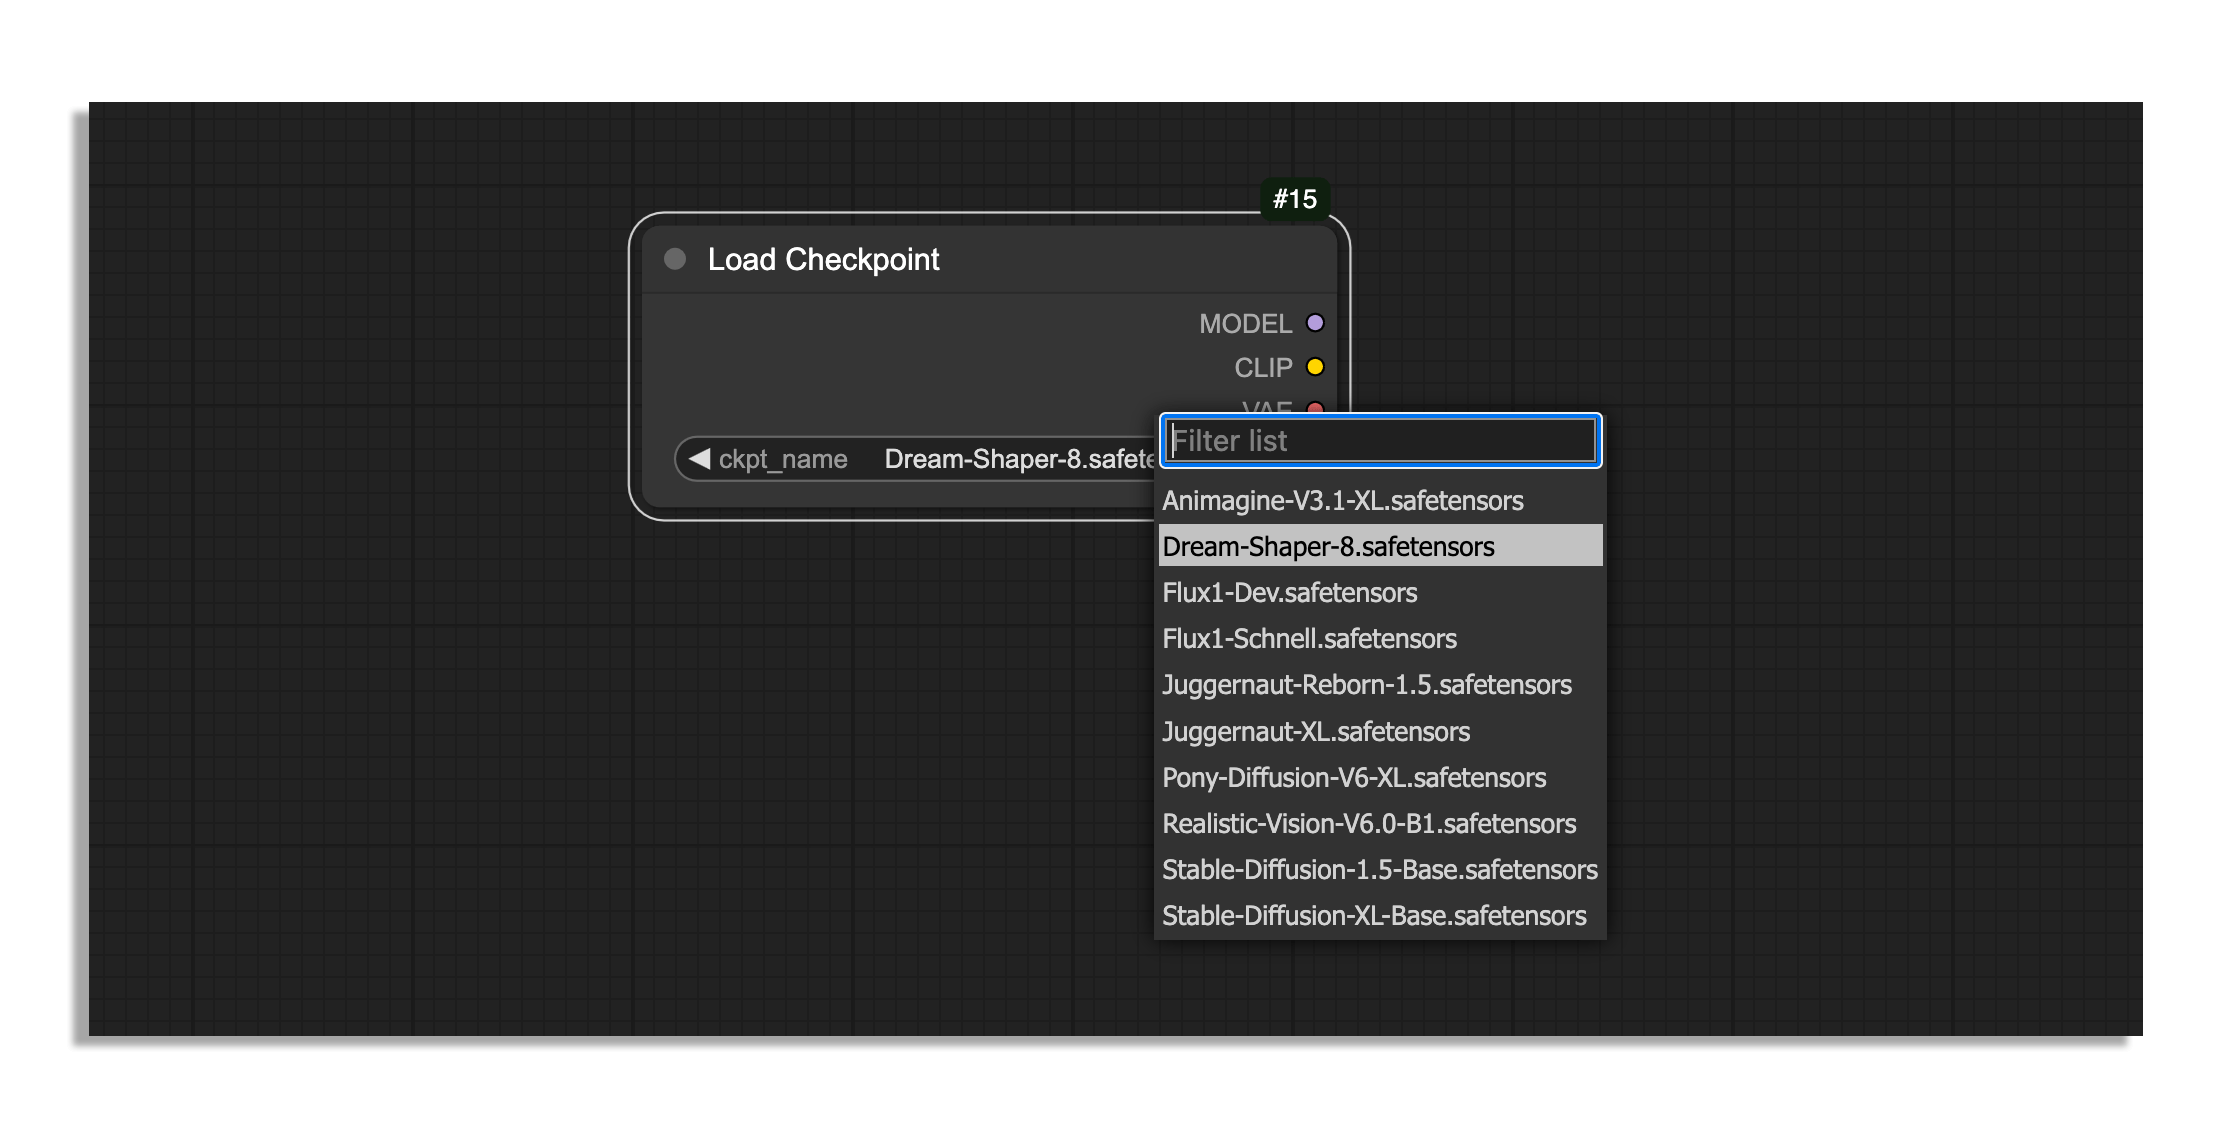Select Flux1-Dev.safetensors checkpoint

click(x=1289, y=593)
